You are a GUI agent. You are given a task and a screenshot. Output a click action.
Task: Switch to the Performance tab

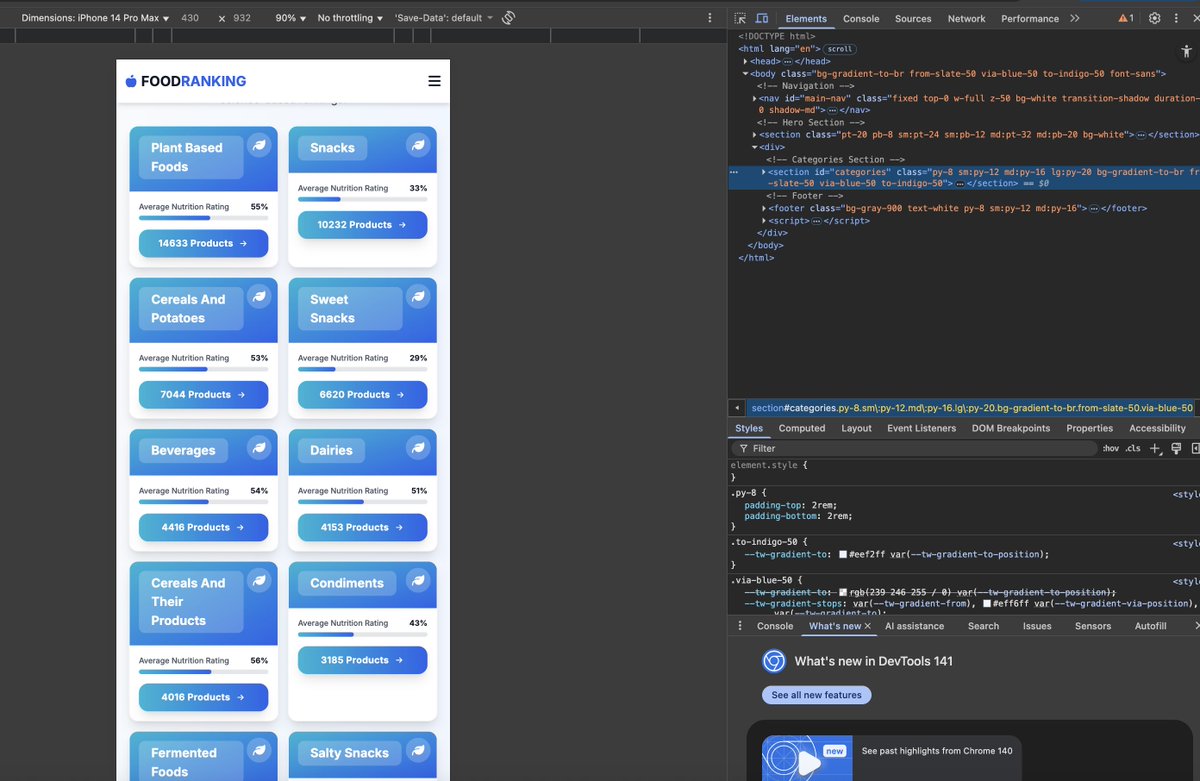(1030, 18)
